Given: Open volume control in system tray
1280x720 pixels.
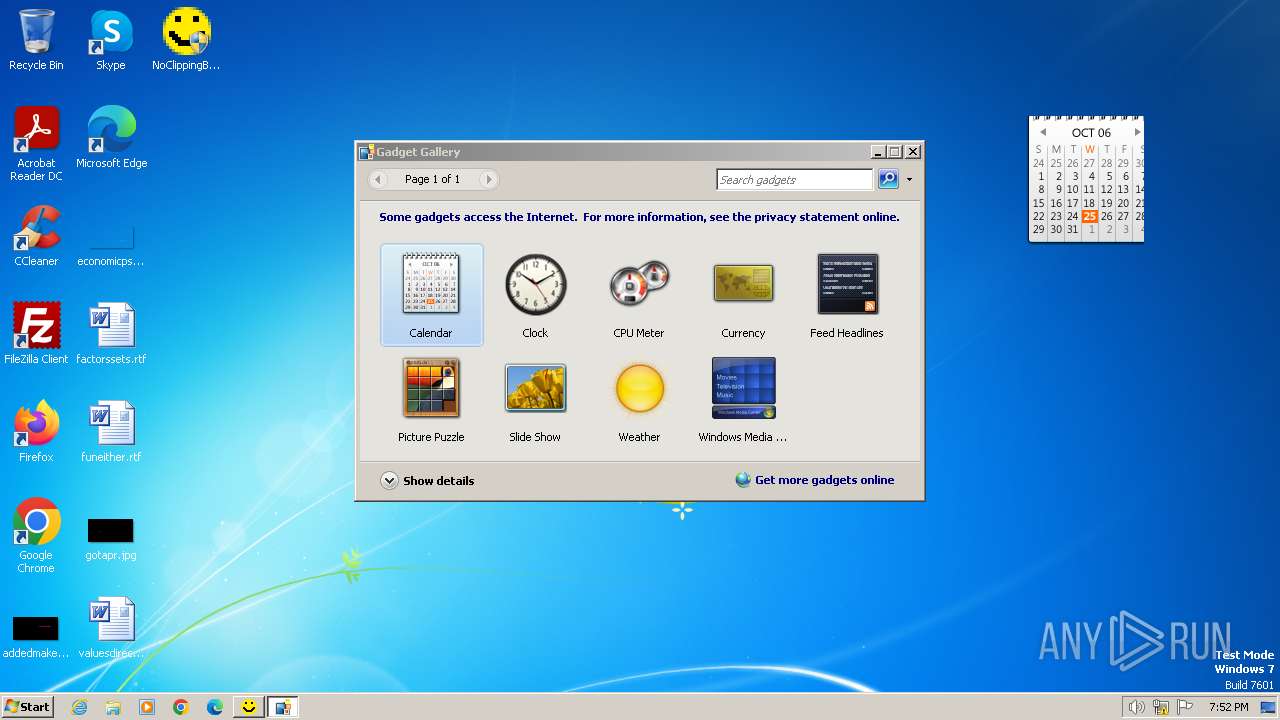Looking at the screenshot, I should [1136, 707].
